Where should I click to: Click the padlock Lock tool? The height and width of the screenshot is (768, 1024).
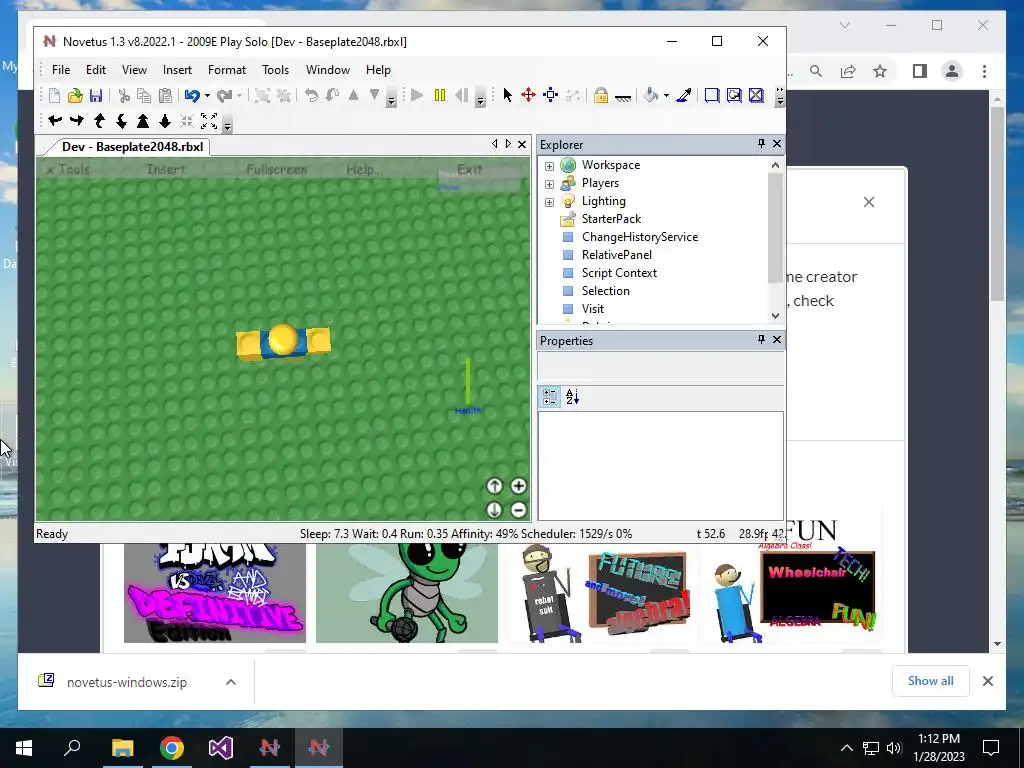601,95
